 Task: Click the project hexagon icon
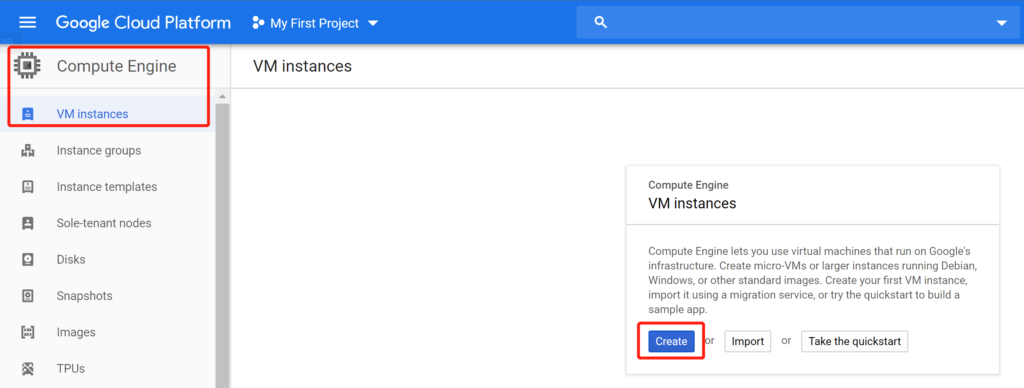click(x=258, y=24)
